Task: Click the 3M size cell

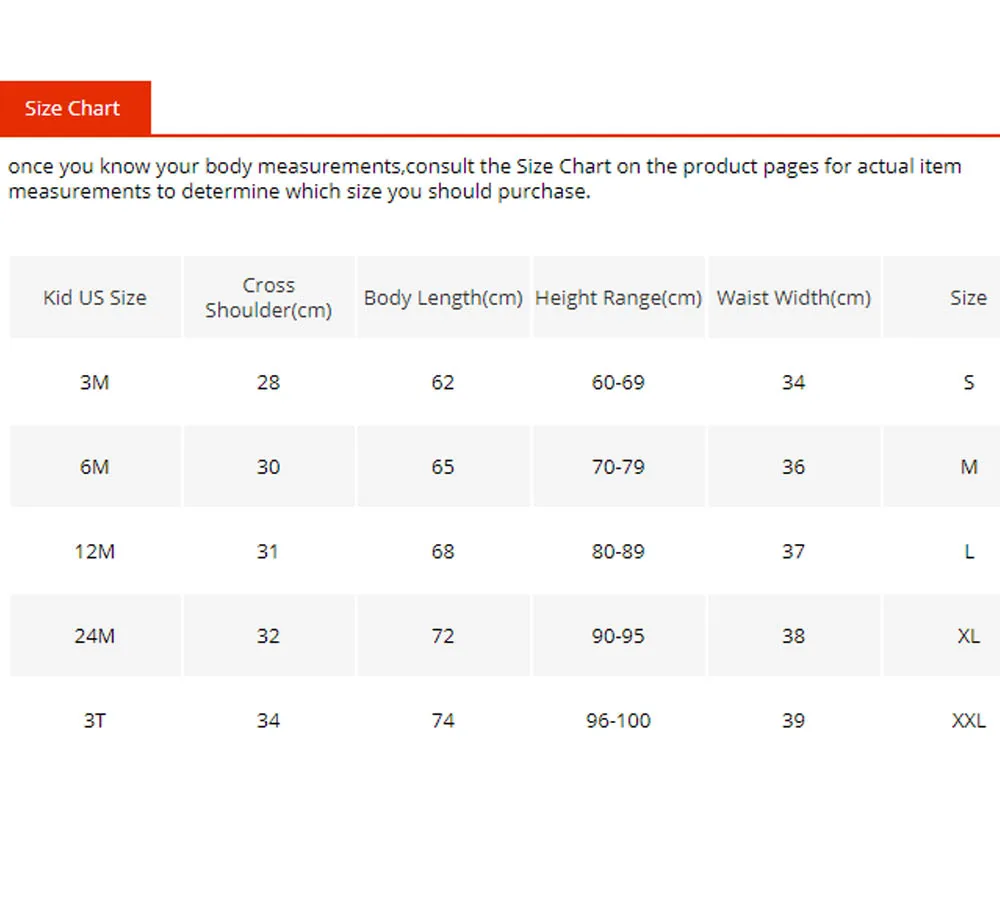Action: pyautogui.click(x=95, y=382)
